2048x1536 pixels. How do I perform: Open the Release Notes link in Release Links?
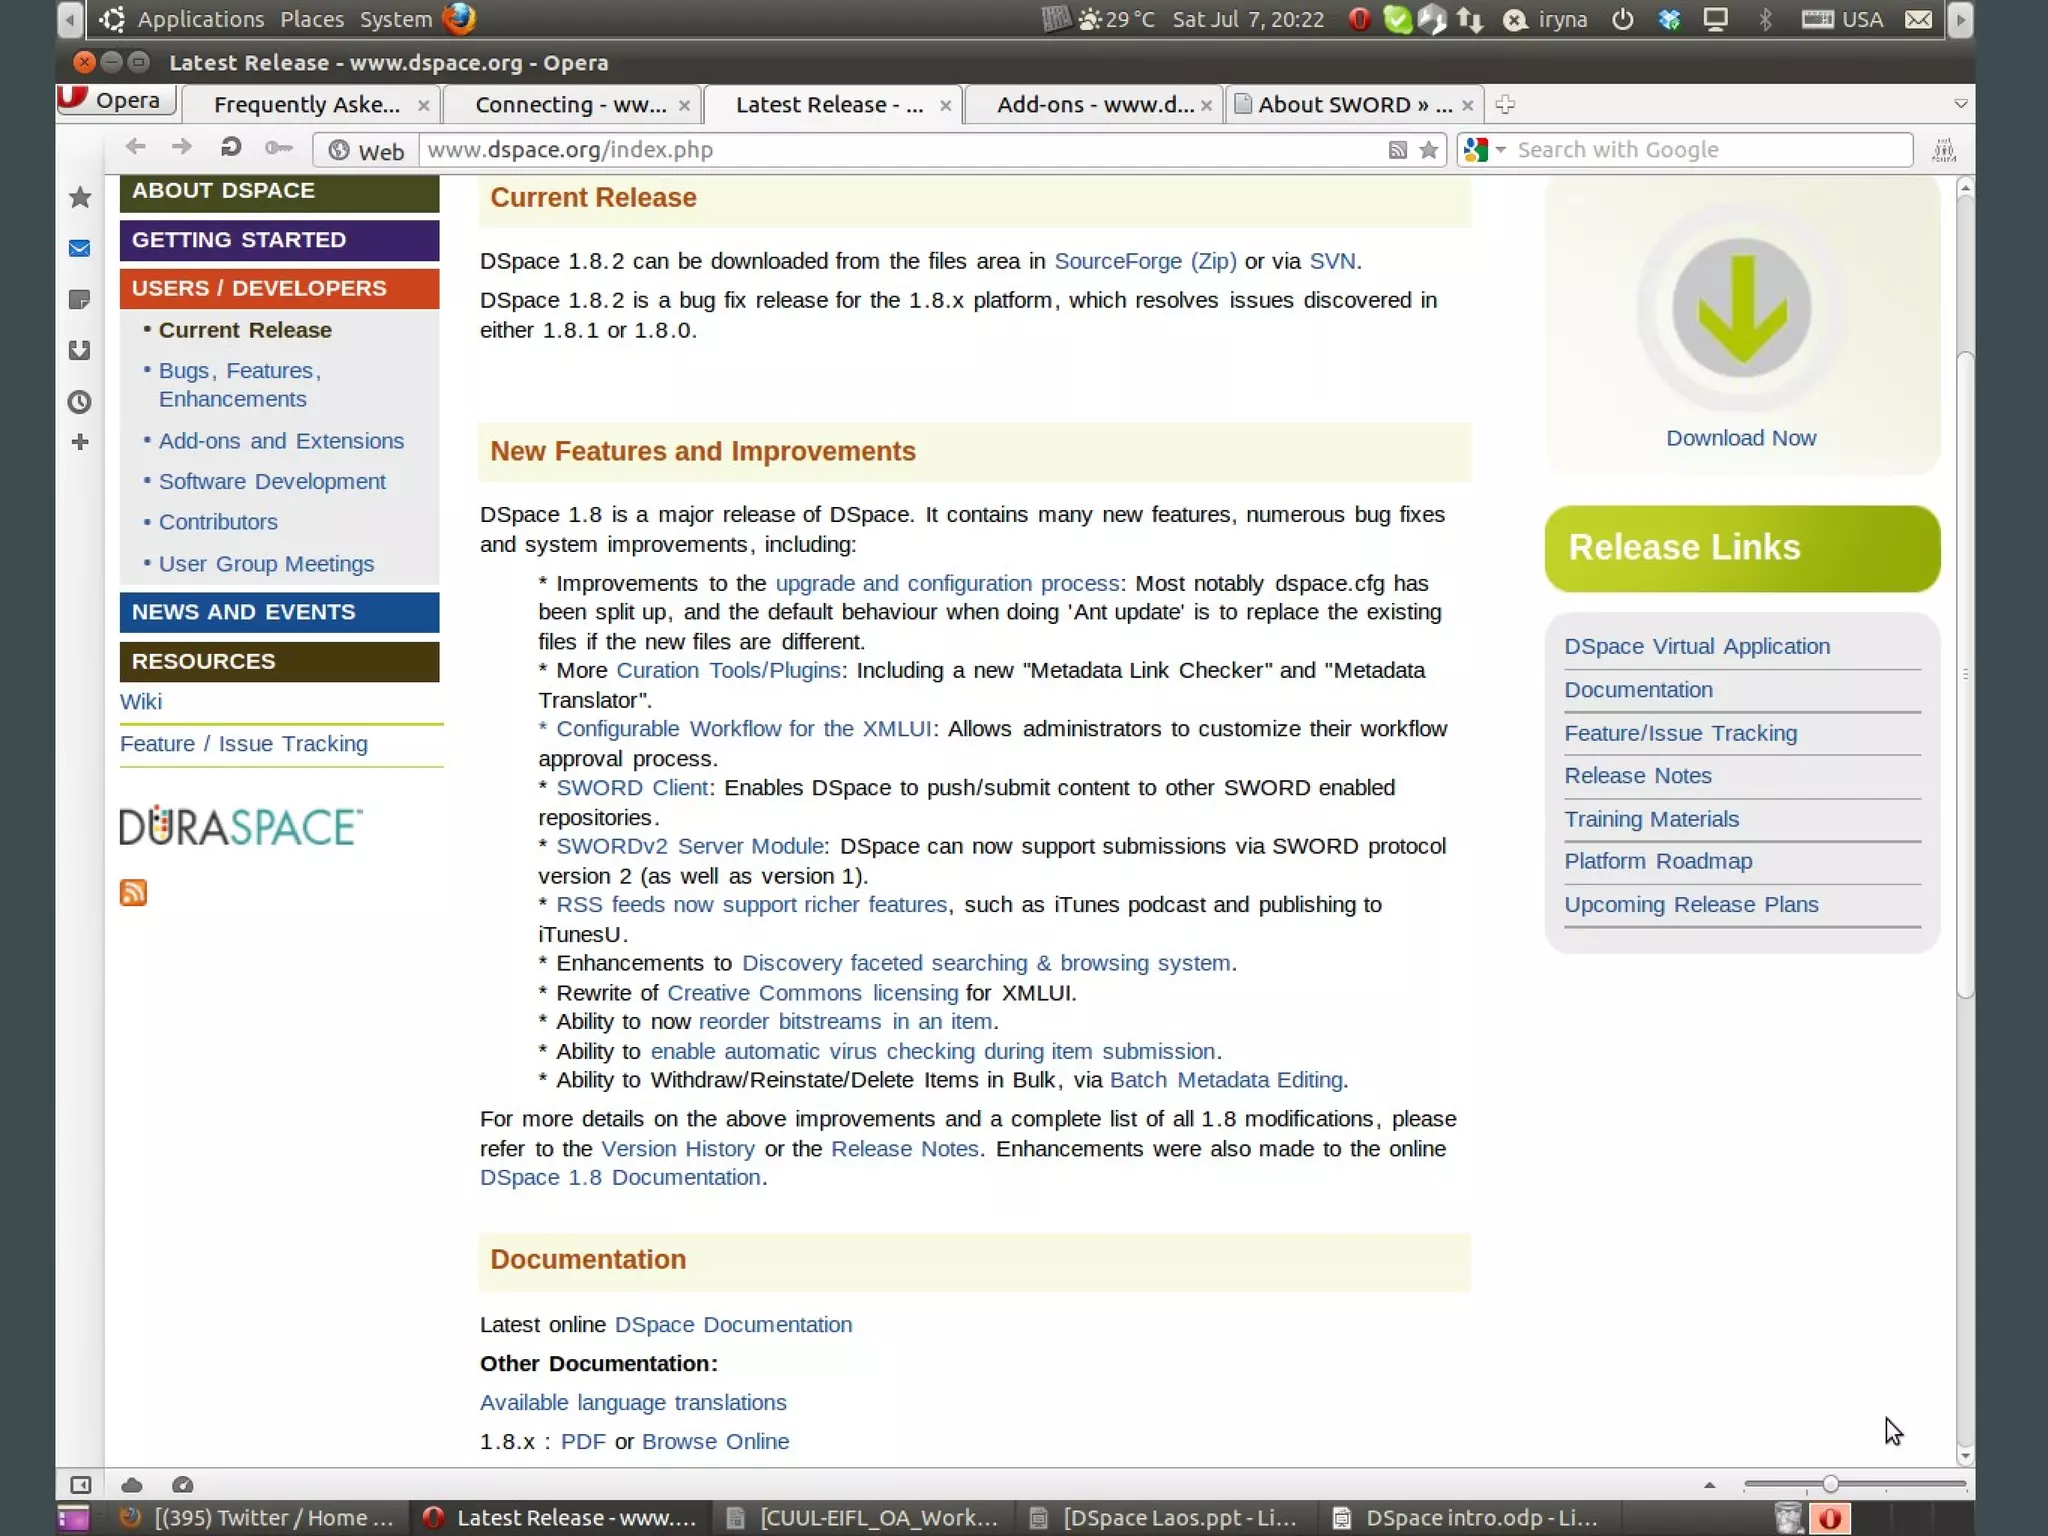(x=1637, y=775)
